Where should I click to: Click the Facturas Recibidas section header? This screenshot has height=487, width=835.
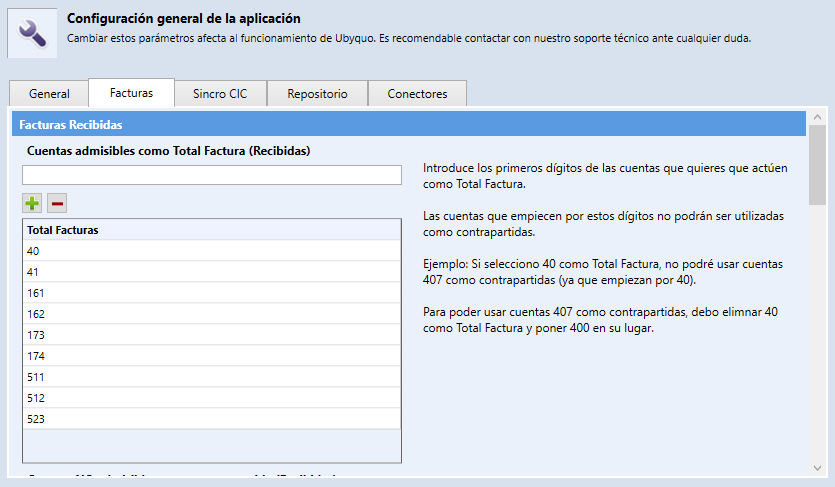408,124
